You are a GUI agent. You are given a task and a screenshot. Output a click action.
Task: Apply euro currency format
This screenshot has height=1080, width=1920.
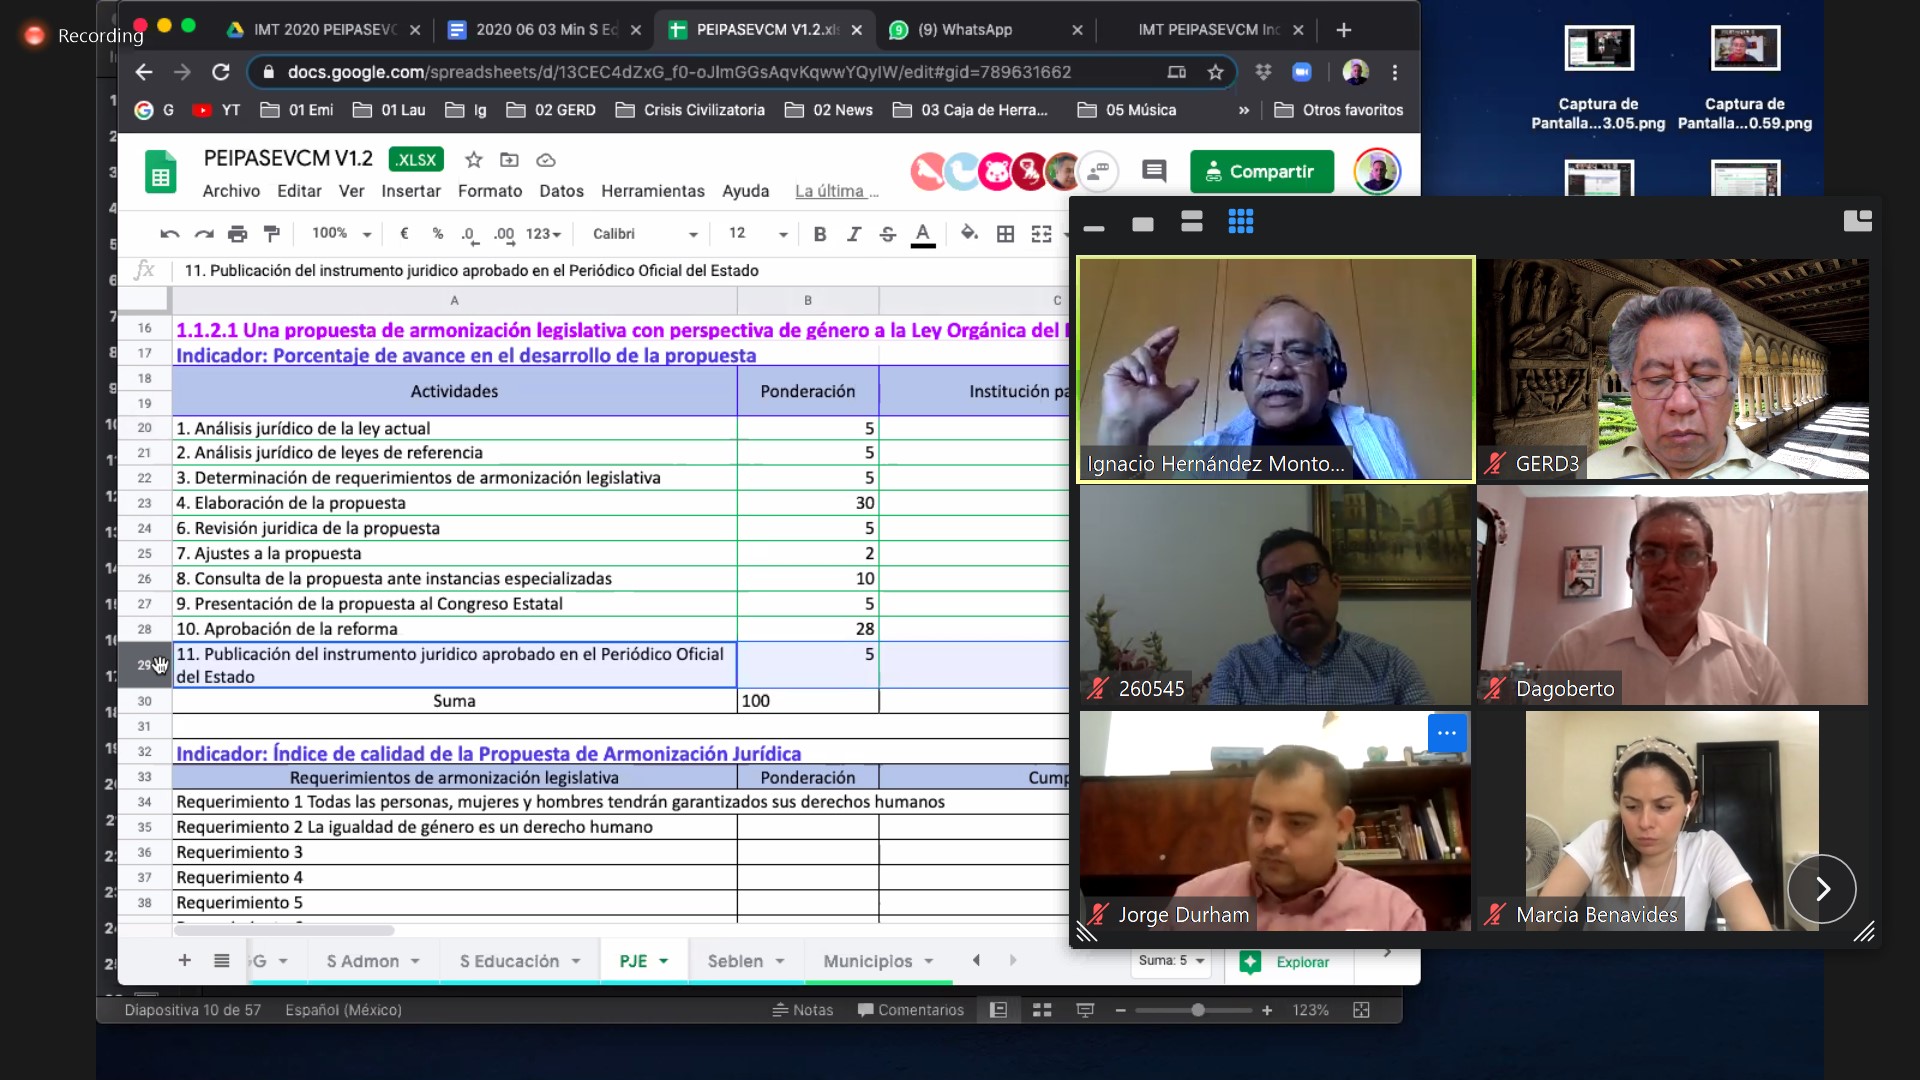tap(404, 234)
